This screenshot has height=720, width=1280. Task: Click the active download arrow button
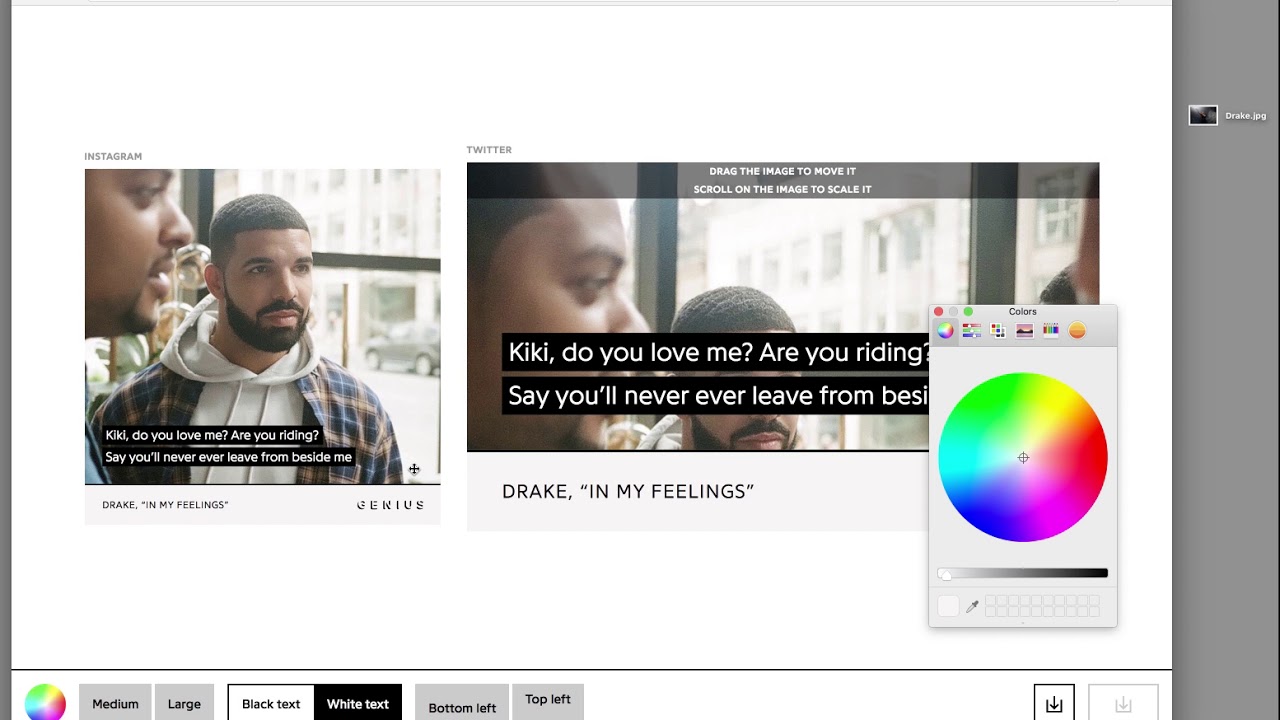point(1054,704)
